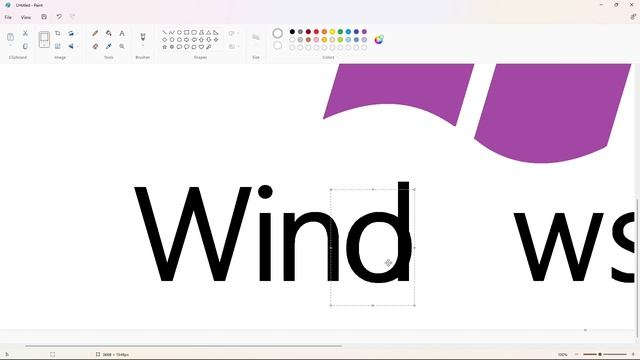Click the Rotate icon
Viewport: 640px width, 360px height.
tap(71, 33)
